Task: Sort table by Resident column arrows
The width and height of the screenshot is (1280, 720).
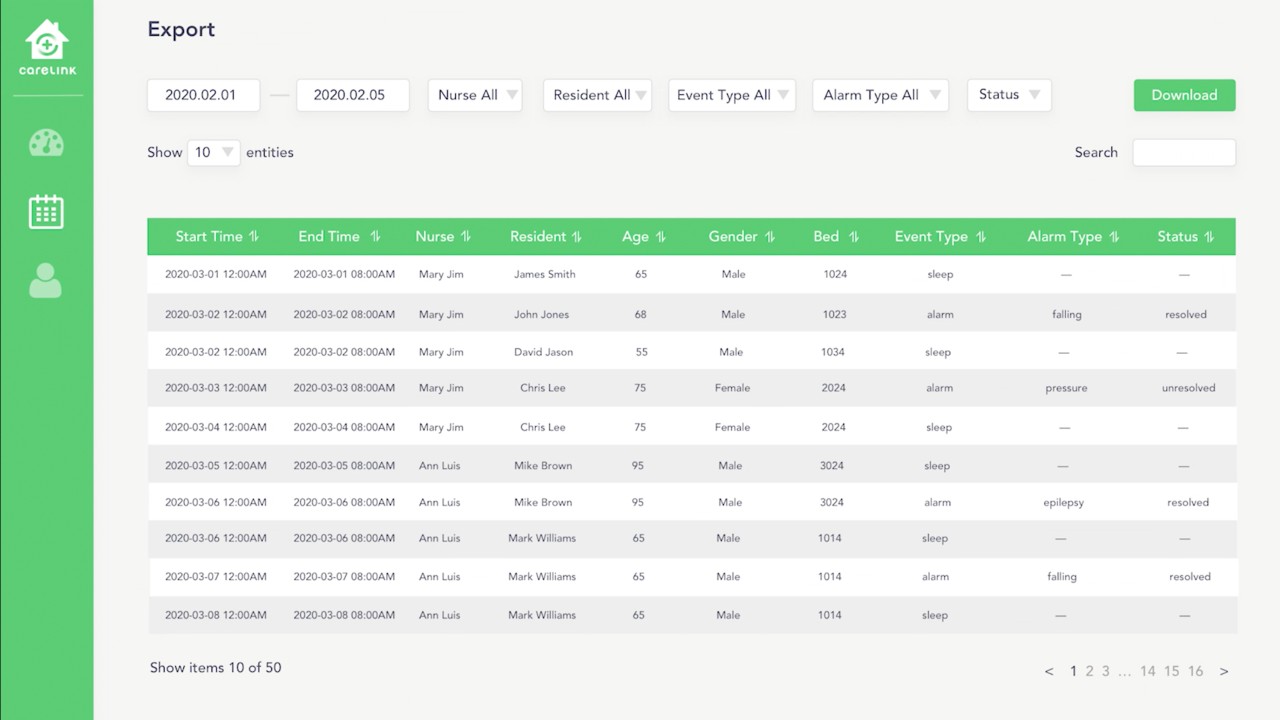Action: [x=576, y=237]
